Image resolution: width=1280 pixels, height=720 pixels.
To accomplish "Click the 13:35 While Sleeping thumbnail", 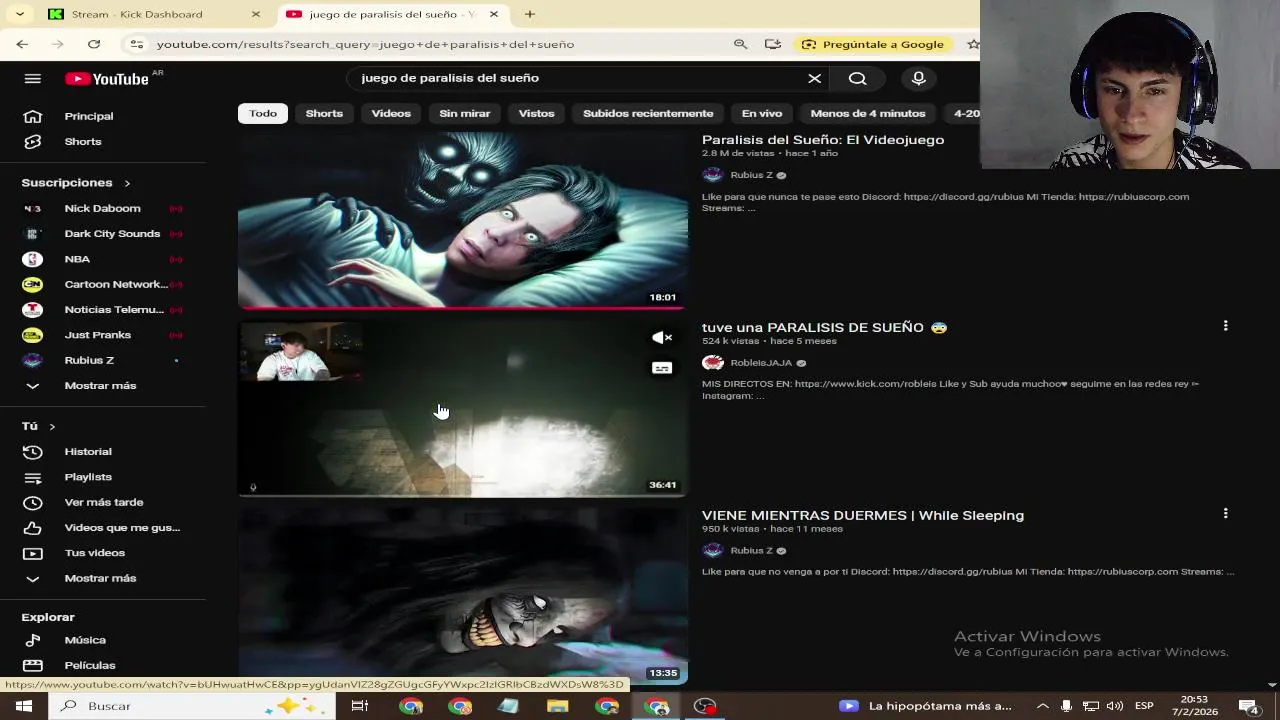I will [463, 595].
